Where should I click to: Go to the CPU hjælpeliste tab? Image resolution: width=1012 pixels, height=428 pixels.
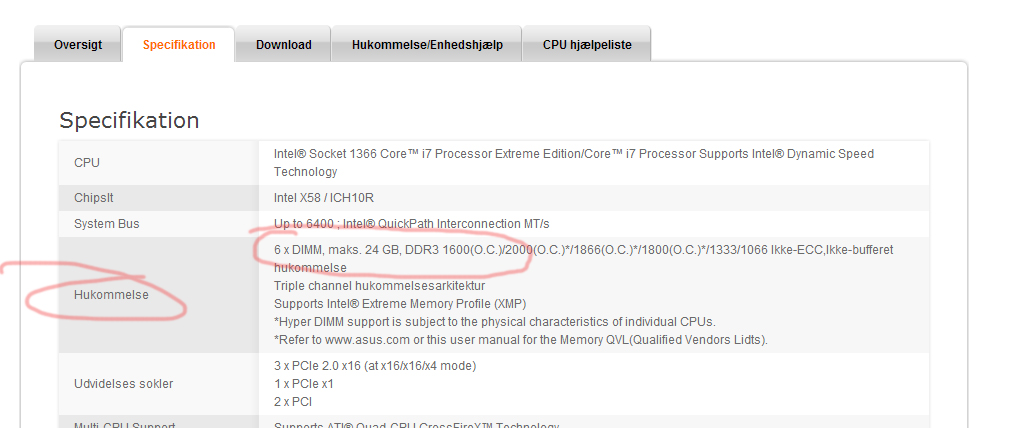coord(587,45)
